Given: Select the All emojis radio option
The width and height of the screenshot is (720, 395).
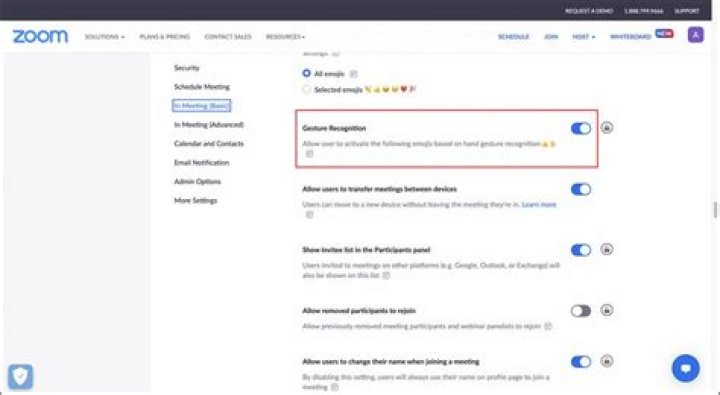Looking at the screenshot, I should click(x=306, y=73).
